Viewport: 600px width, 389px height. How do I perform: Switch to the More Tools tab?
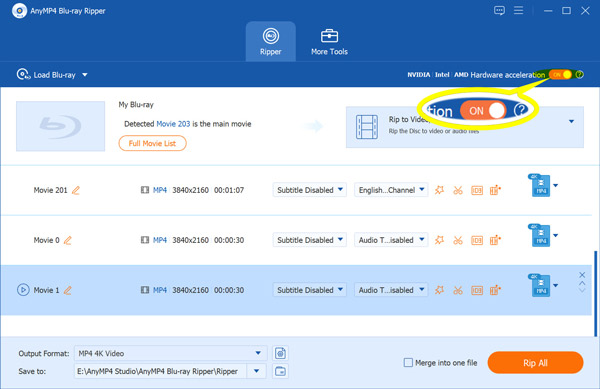[x=329, y=42]
